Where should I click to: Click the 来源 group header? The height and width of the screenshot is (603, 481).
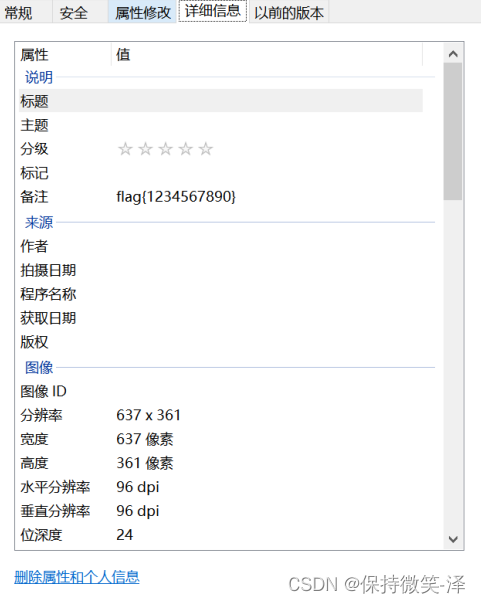(x=39, y=222)
